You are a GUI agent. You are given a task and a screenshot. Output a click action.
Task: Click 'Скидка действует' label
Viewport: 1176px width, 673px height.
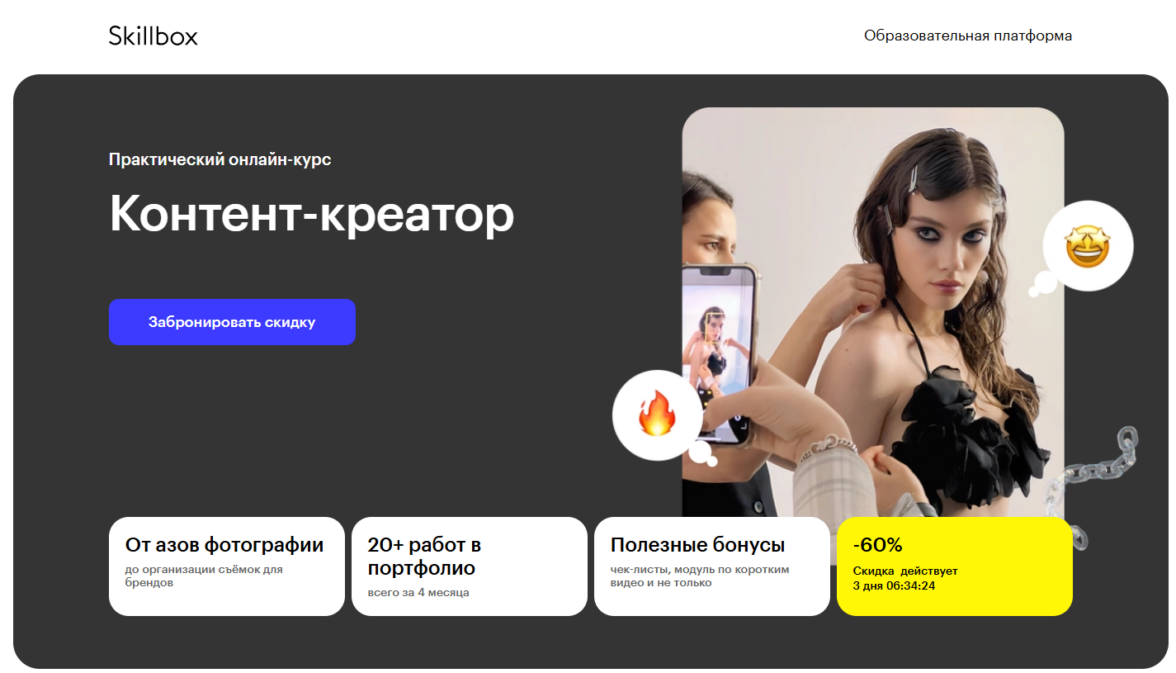[905, 571]
